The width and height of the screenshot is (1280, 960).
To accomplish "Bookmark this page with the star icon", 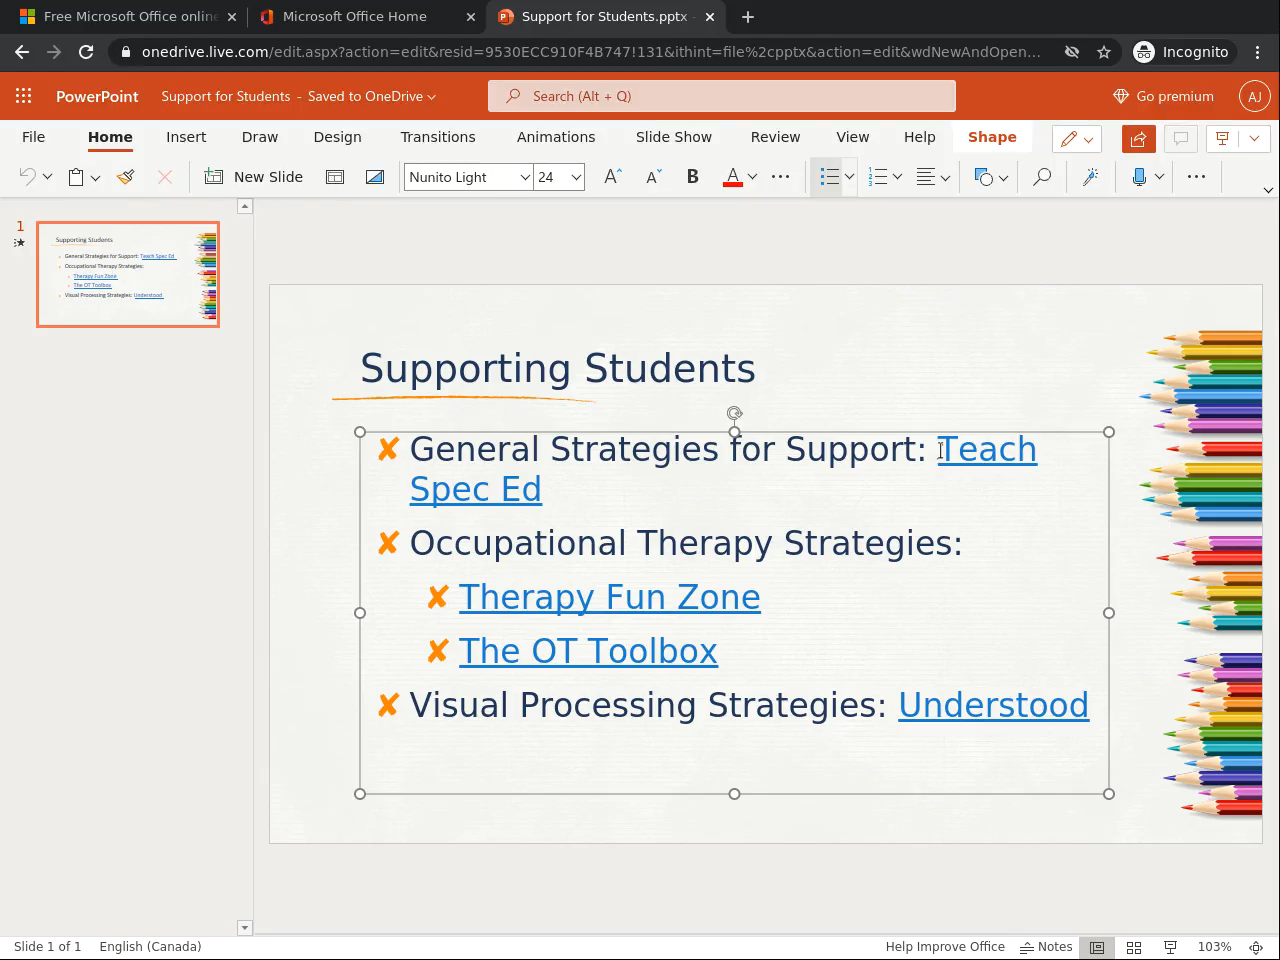I will coord(1104,52).
